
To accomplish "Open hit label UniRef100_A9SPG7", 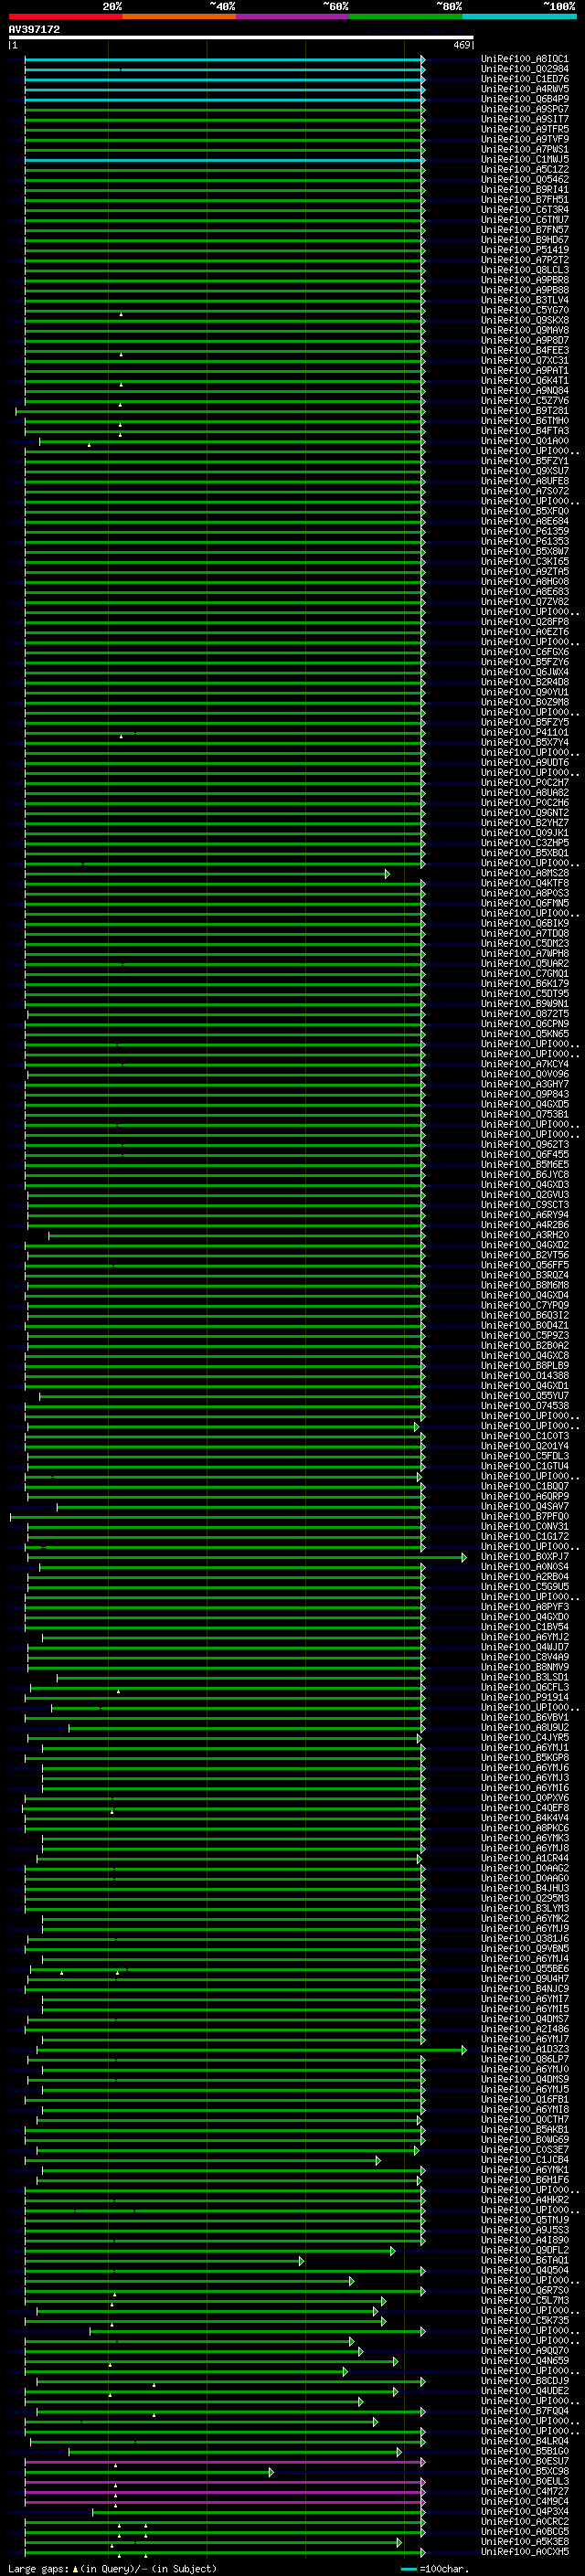I will [x=525, y=110].
